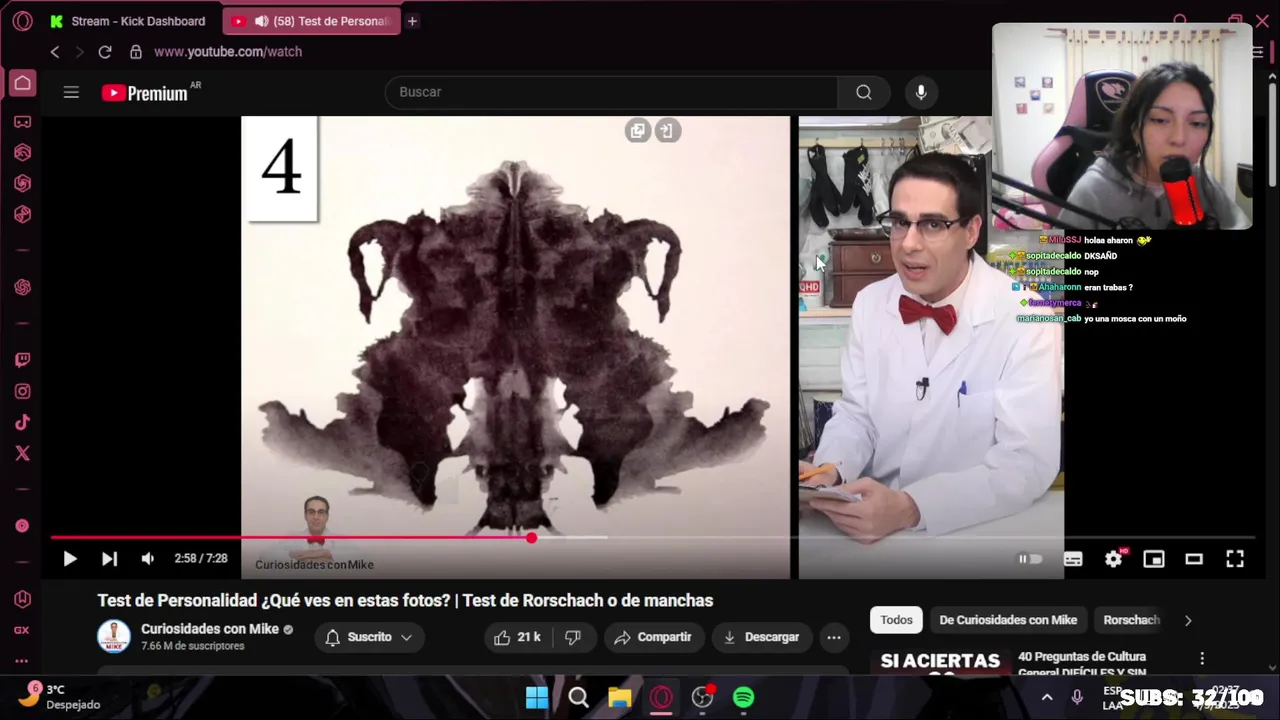Share the video with Compartir
This screenshot has height=720, width=1280.
click(653, 637)
